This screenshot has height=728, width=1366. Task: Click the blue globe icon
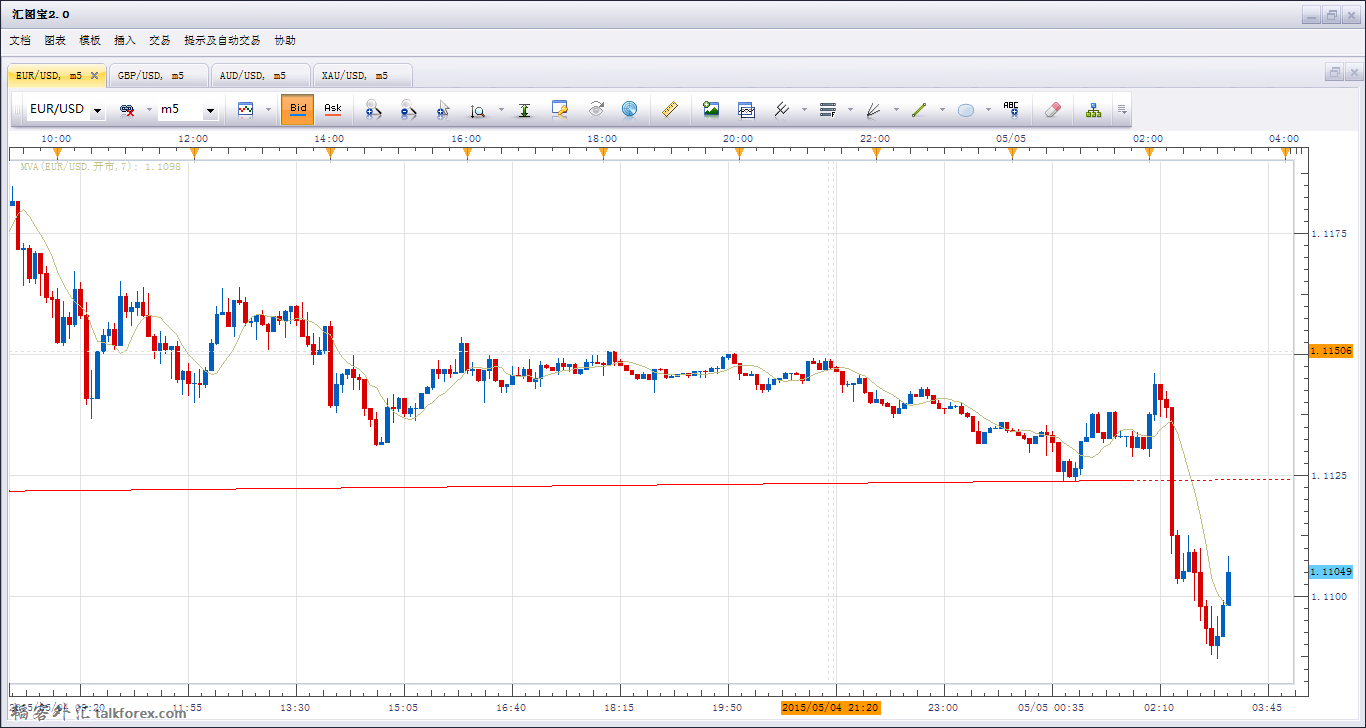629,110
